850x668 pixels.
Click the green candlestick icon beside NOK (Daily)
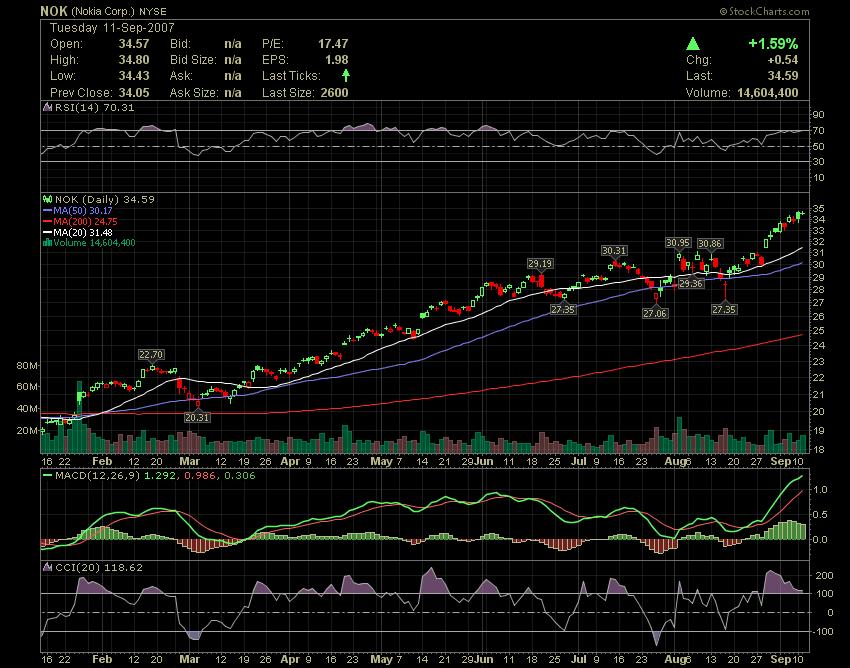[48, 200]
